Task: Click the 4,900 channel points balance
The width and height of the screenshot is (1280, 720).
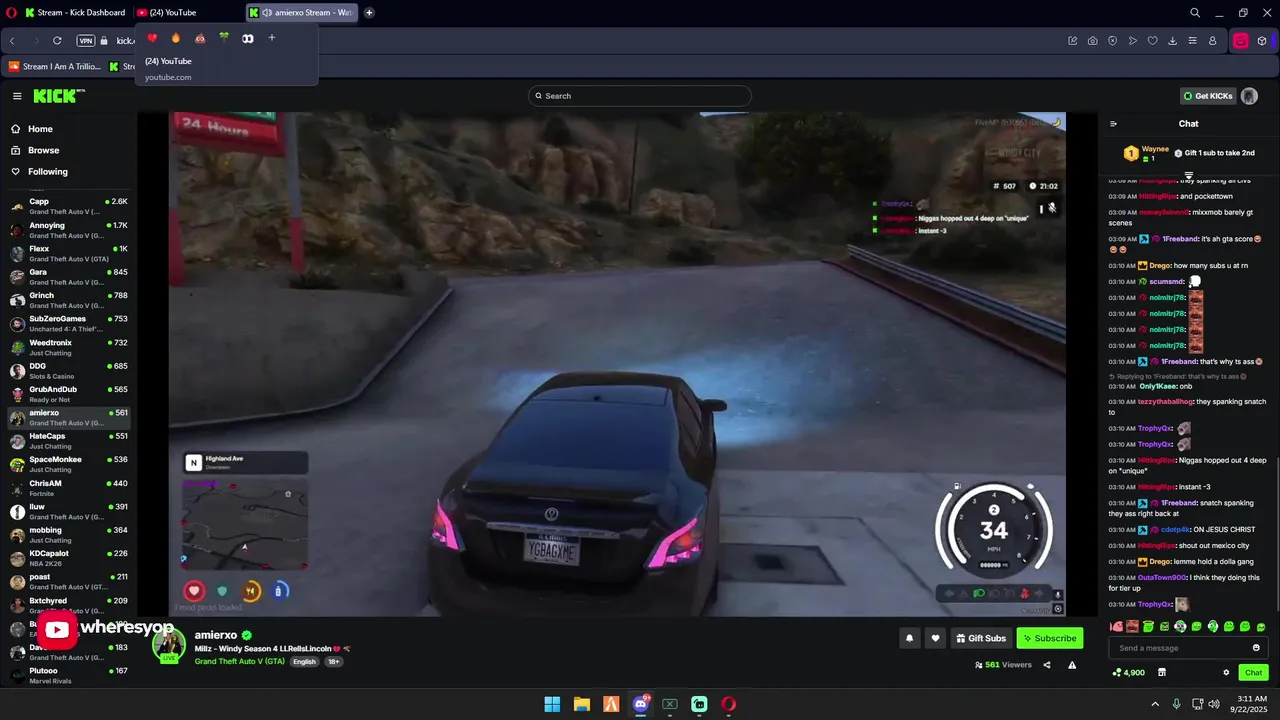Action: [1128, 672]
